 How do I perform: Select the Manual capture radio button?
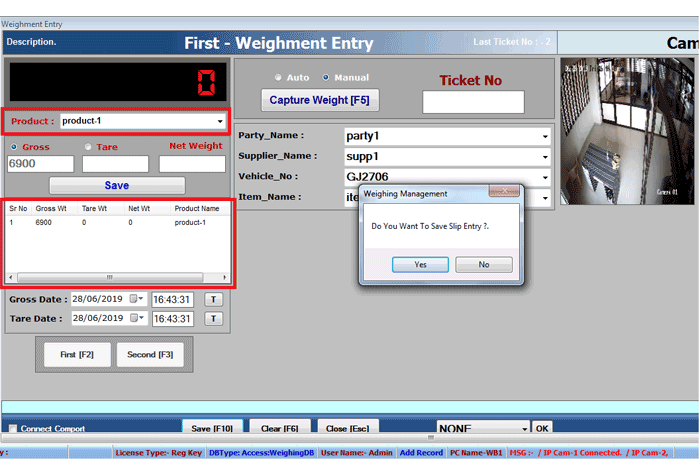(326, 78)
